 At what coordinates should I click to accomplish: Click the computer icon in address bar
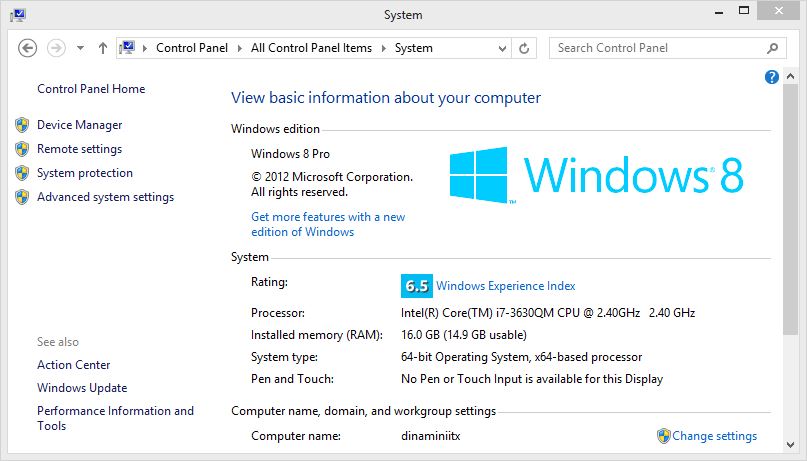127,48
